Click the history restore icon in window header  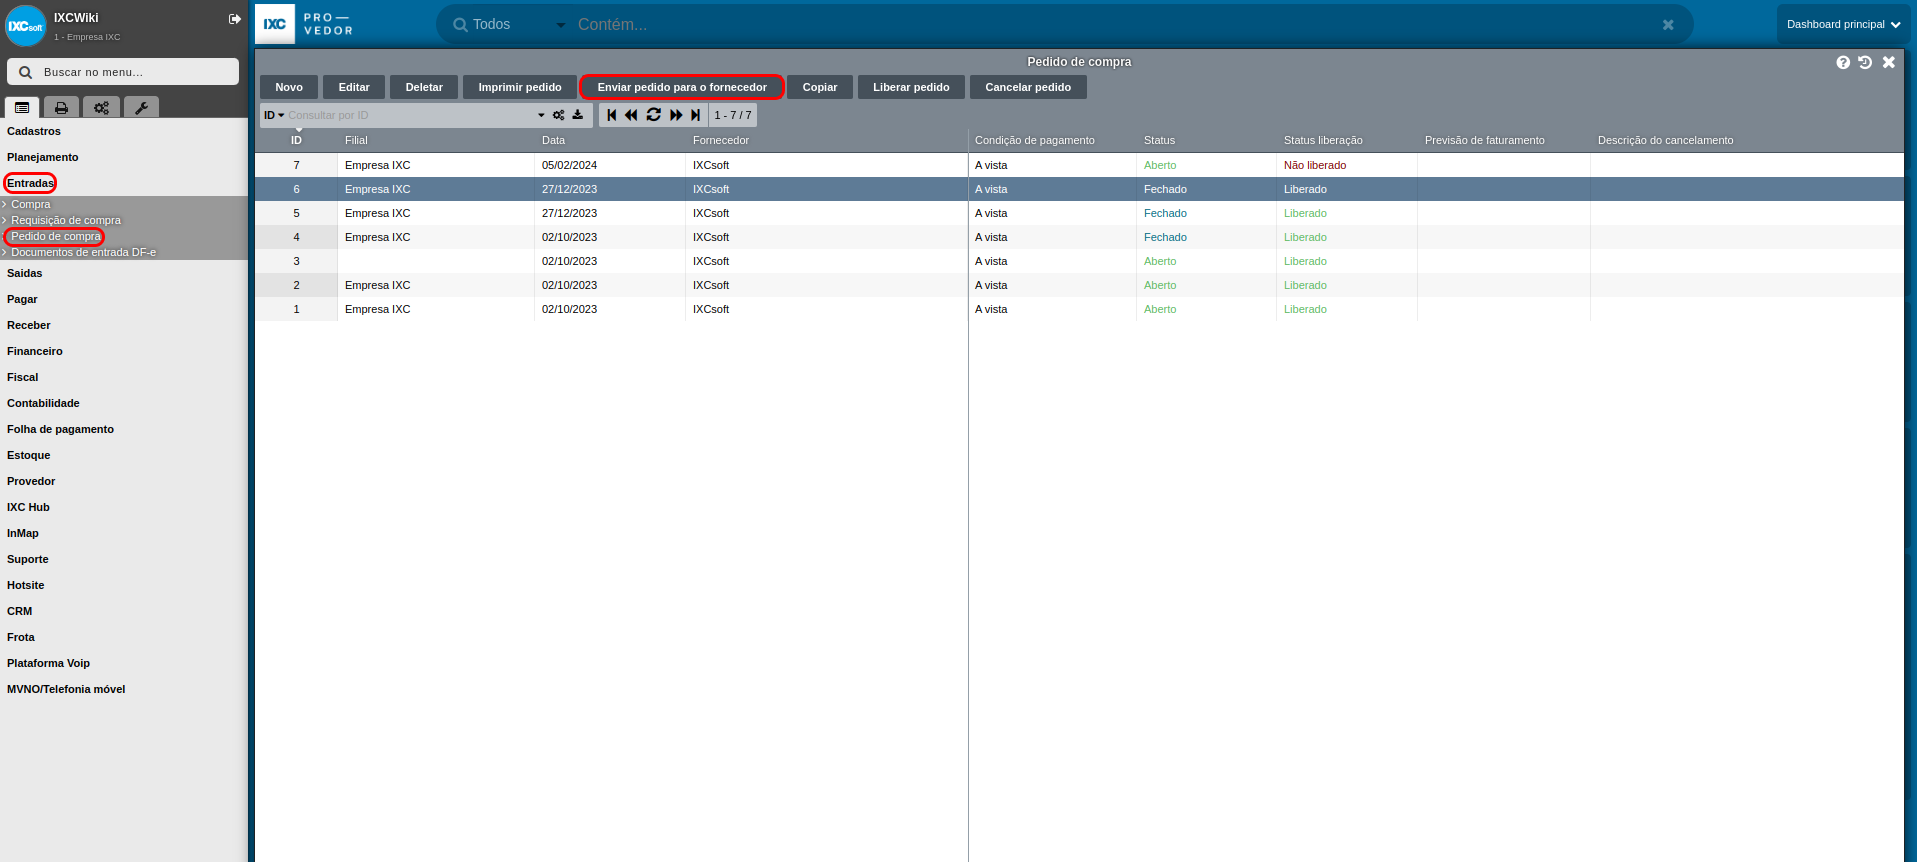(x=1865, y=62)
